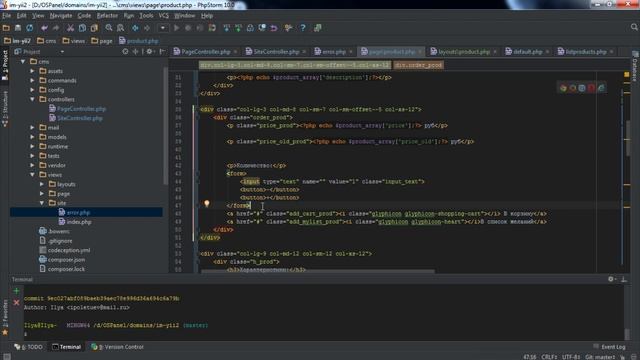Click the Copy toolbar icon

point(82,28)
